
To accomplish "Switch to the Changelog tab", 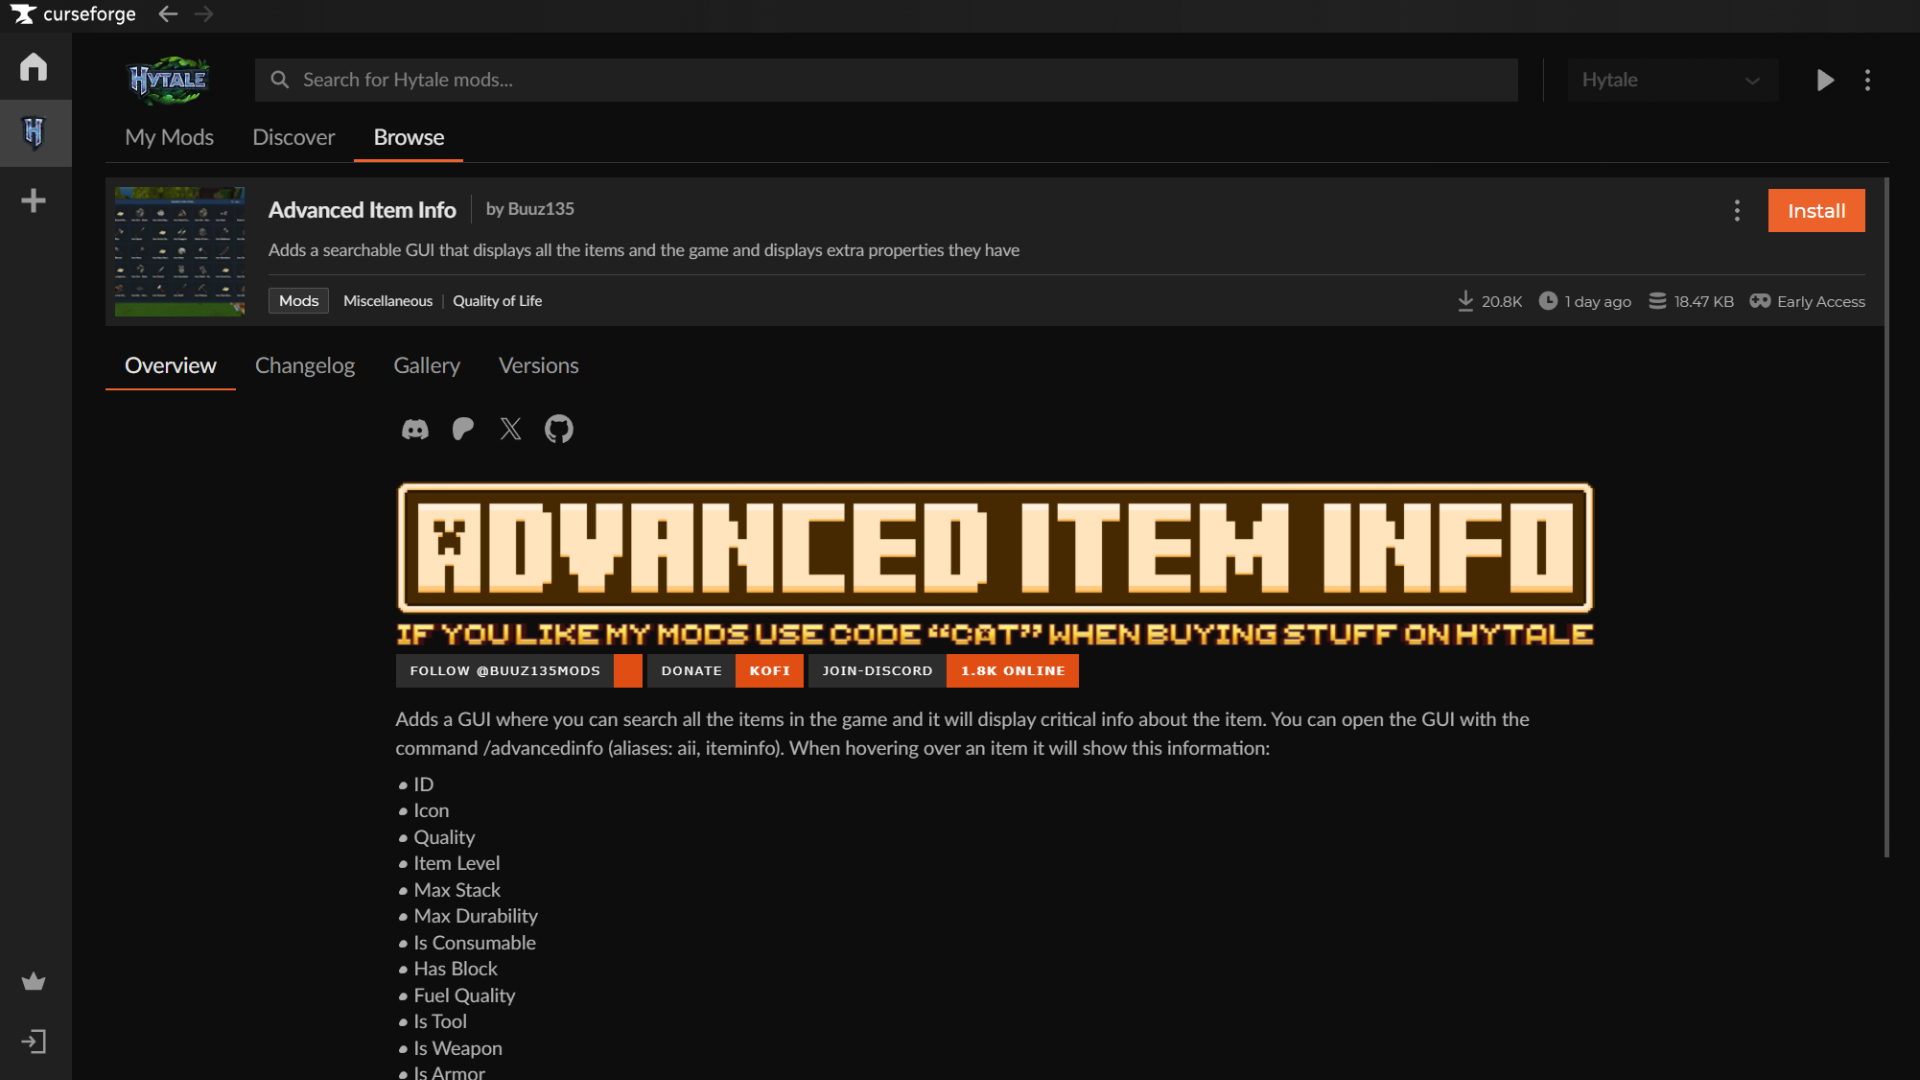I will pos(305,366).
